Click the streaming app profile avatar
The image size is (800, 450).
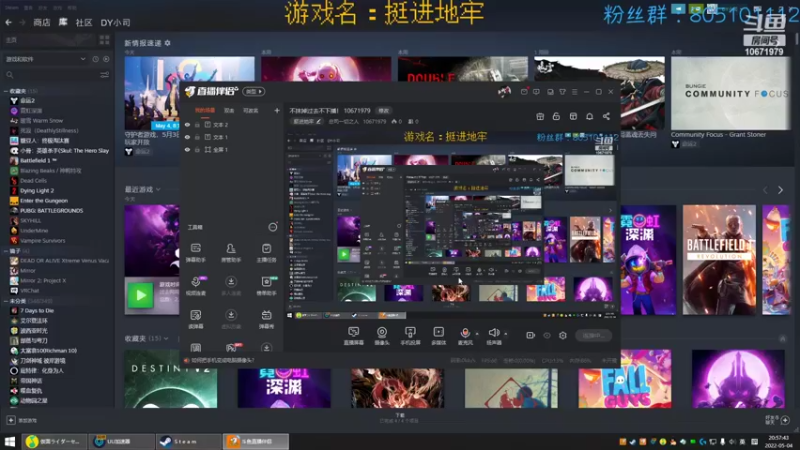504,92
